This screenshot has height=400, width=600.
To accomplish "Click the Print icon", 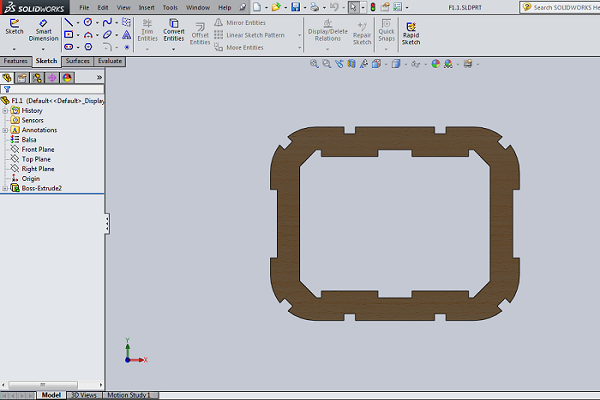I will pyautogui.click(x=315, y=7).
